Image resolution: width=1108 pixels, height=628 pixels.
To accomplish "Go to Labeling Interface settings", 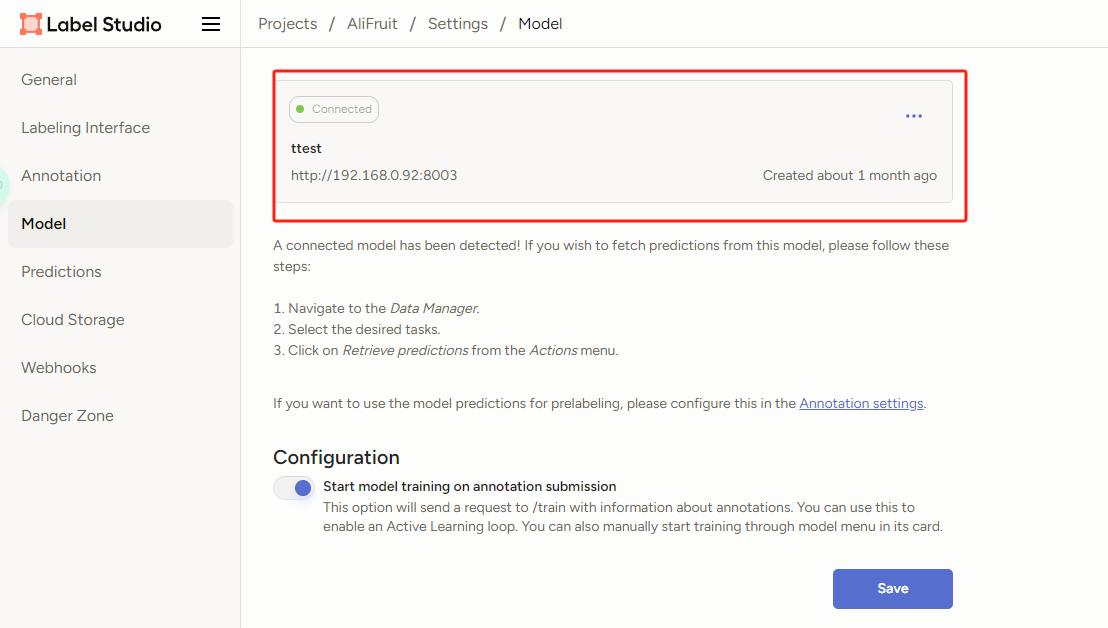I will click(85, 128).
